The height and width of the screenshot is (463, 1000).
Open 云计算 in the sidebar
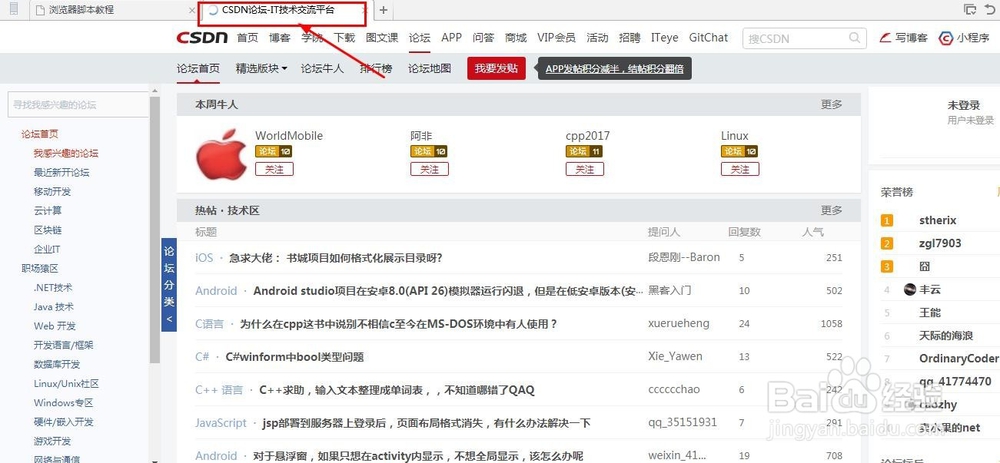(x=48, y=210)
